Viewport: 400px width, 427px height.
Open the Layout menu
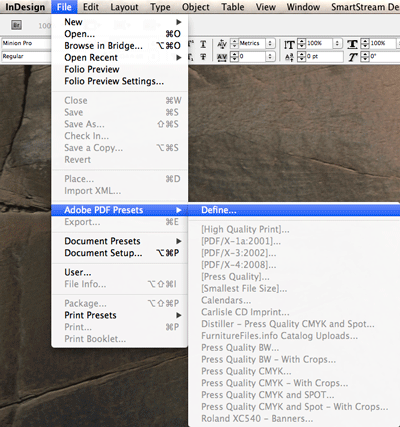tap(124, 7)
